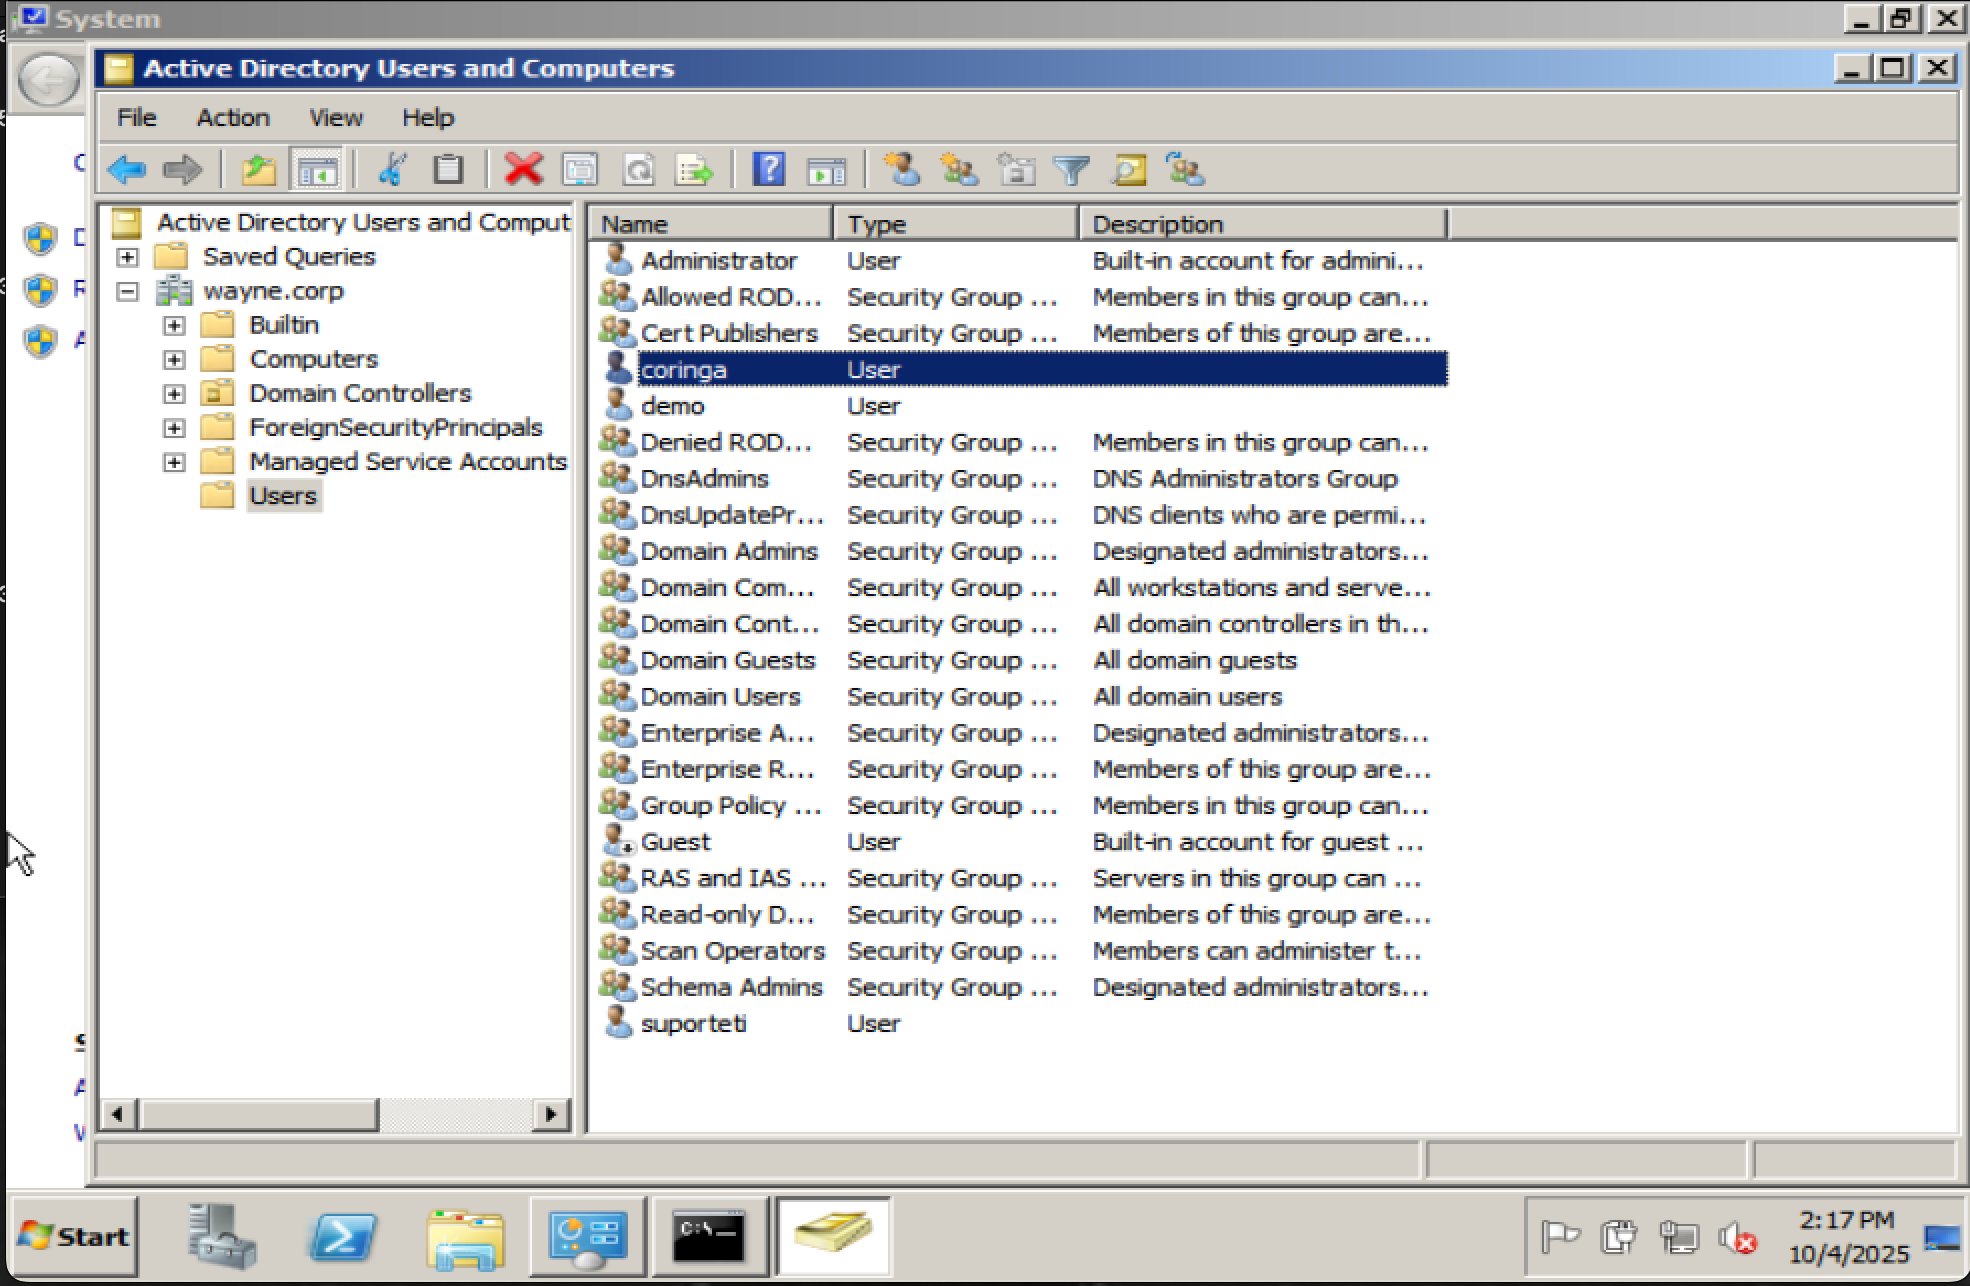Expand the Computers container

174,359
